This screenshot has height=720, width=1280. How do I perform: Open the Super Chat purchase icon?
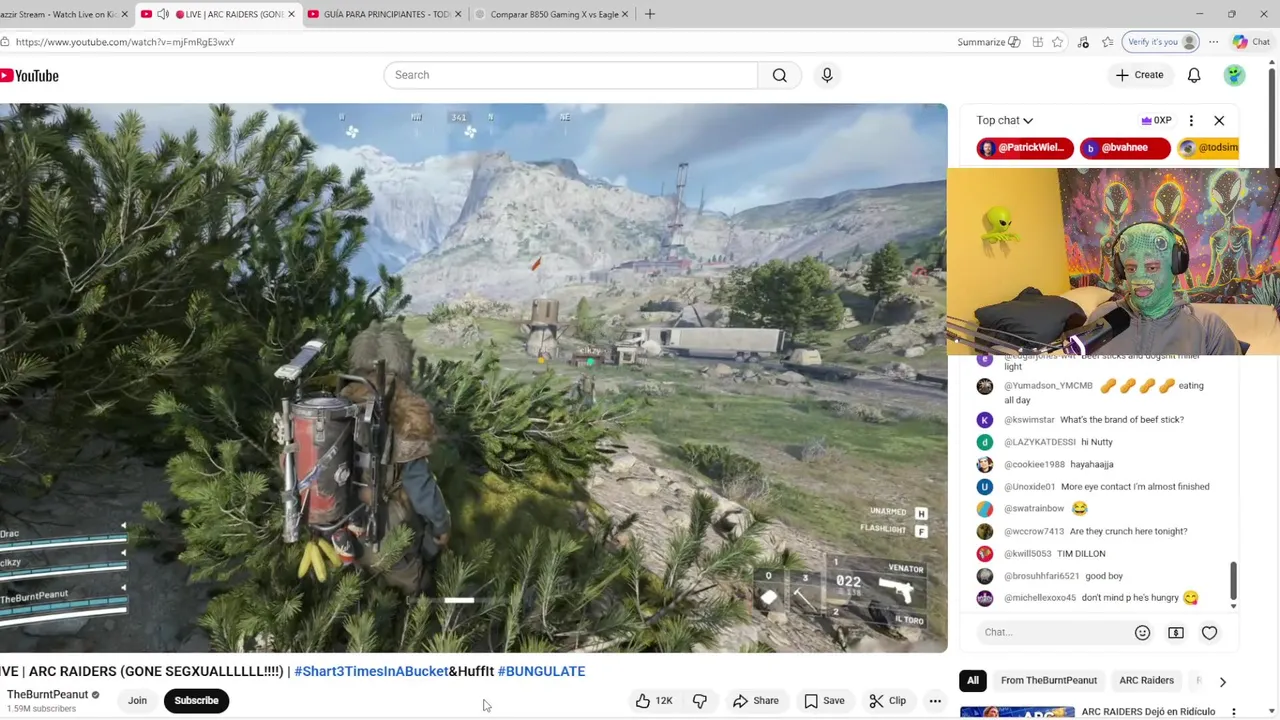click(1176, 632)
